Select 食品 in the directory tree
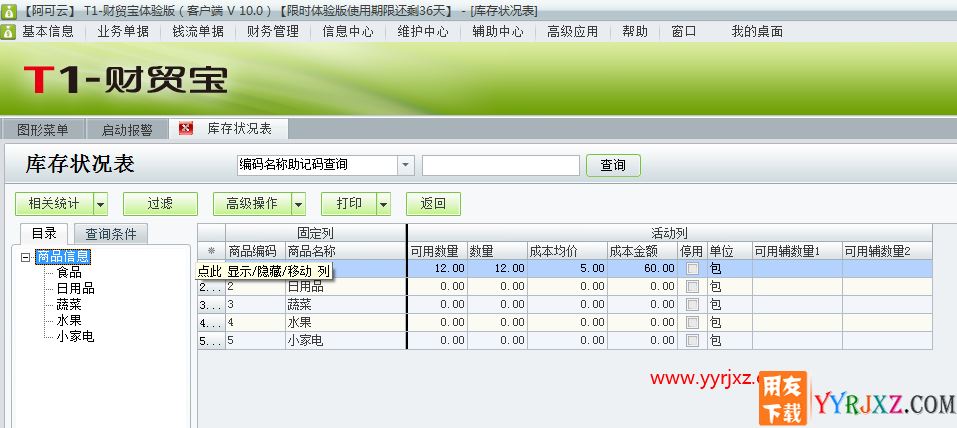 [x=69, y=272]
